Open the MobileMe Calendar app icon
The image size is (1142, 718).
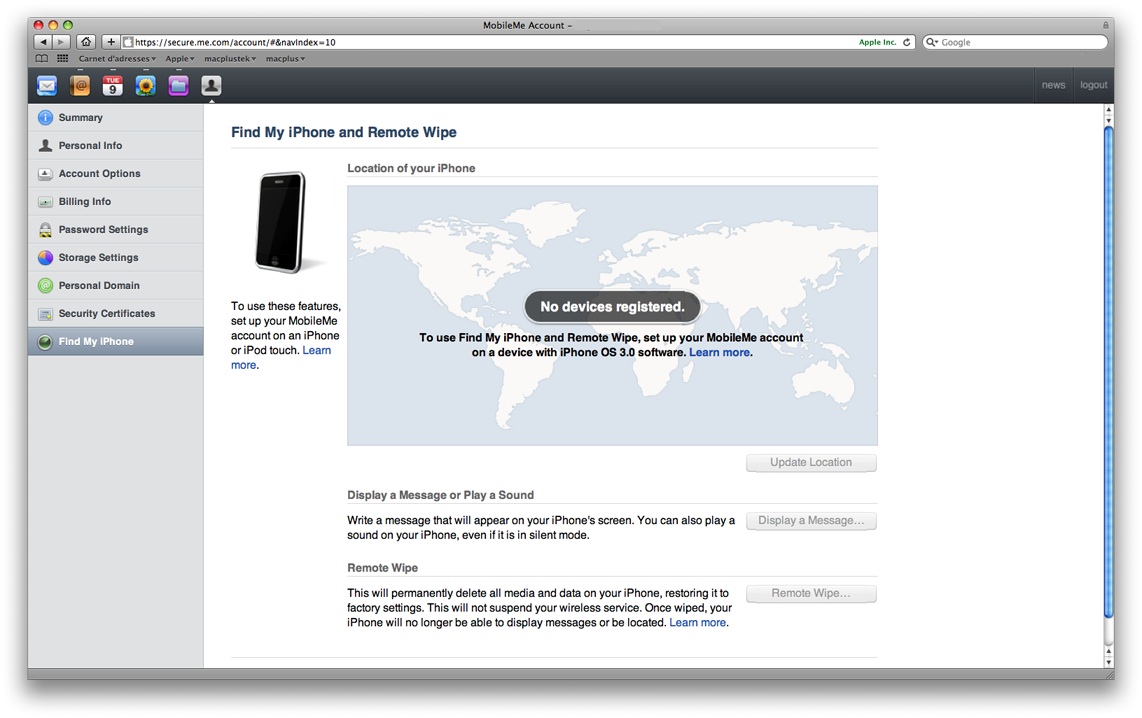pos(112,86)
